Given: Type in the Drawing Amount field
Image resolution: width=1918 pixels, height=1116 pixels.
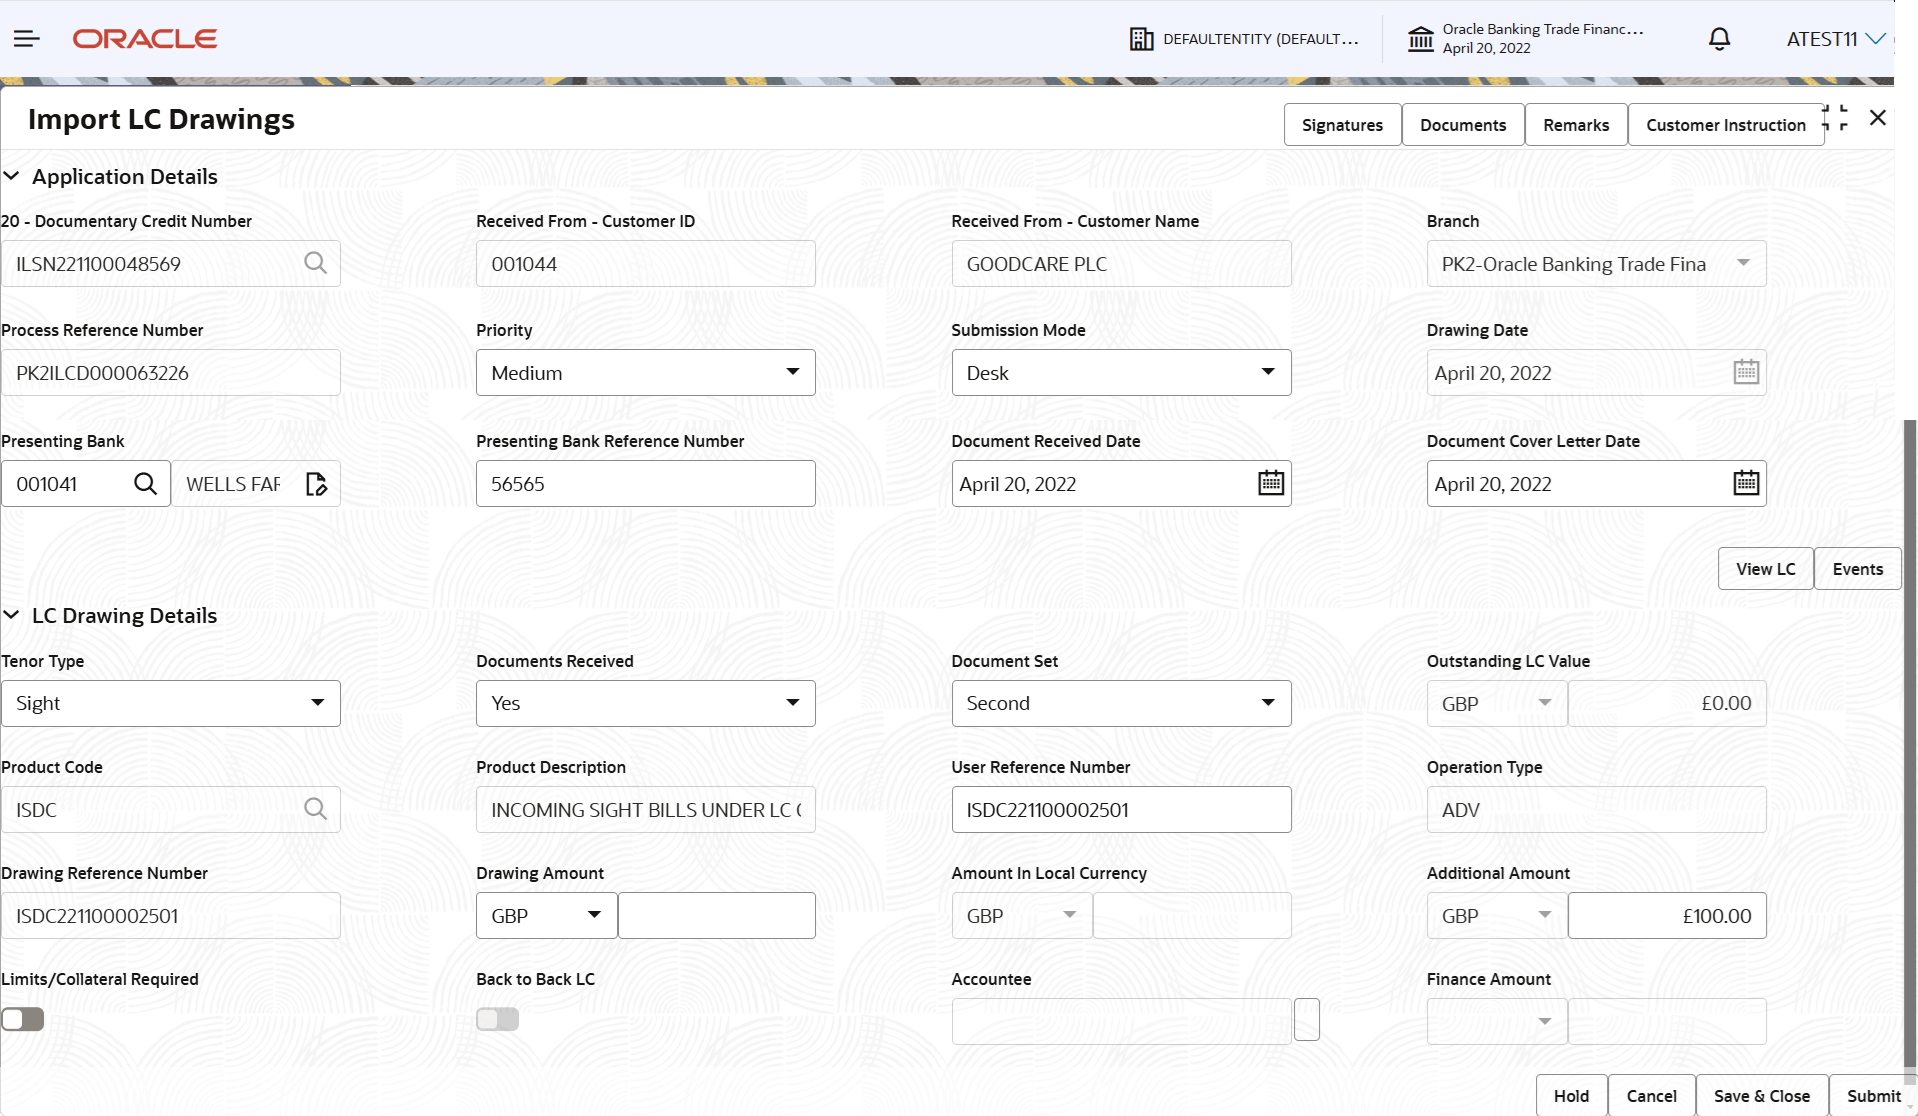Looking at the screenshot, I should 716,915.
